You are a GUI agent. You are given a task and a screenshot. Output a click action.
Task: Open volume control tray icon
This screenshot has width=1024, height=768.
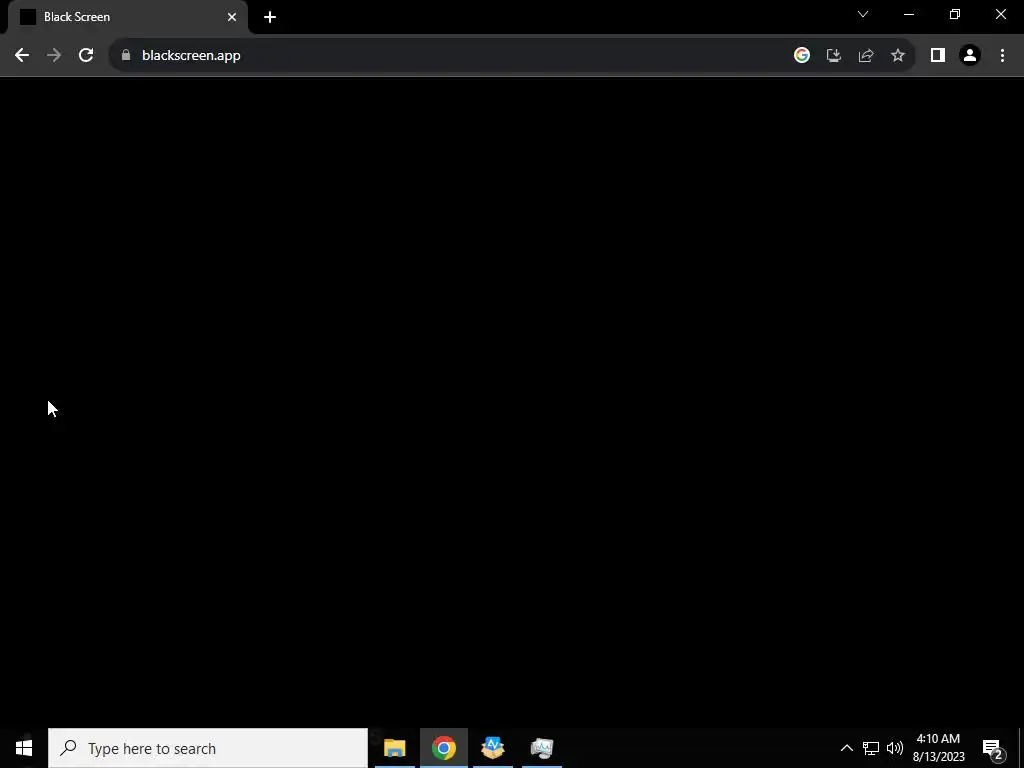point(895,748)
